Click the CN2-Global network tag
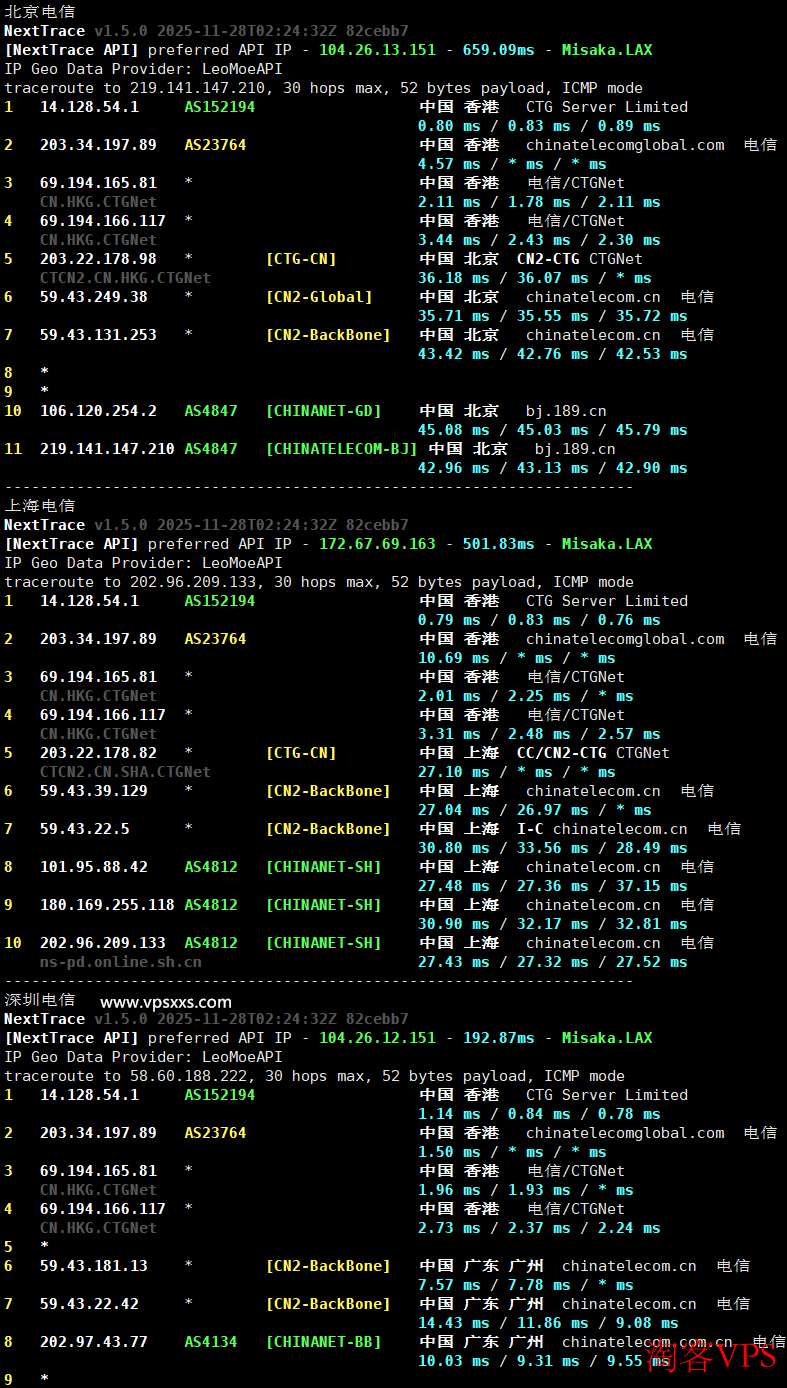Viewport: 787px width, 1388px height. (319, 297)
